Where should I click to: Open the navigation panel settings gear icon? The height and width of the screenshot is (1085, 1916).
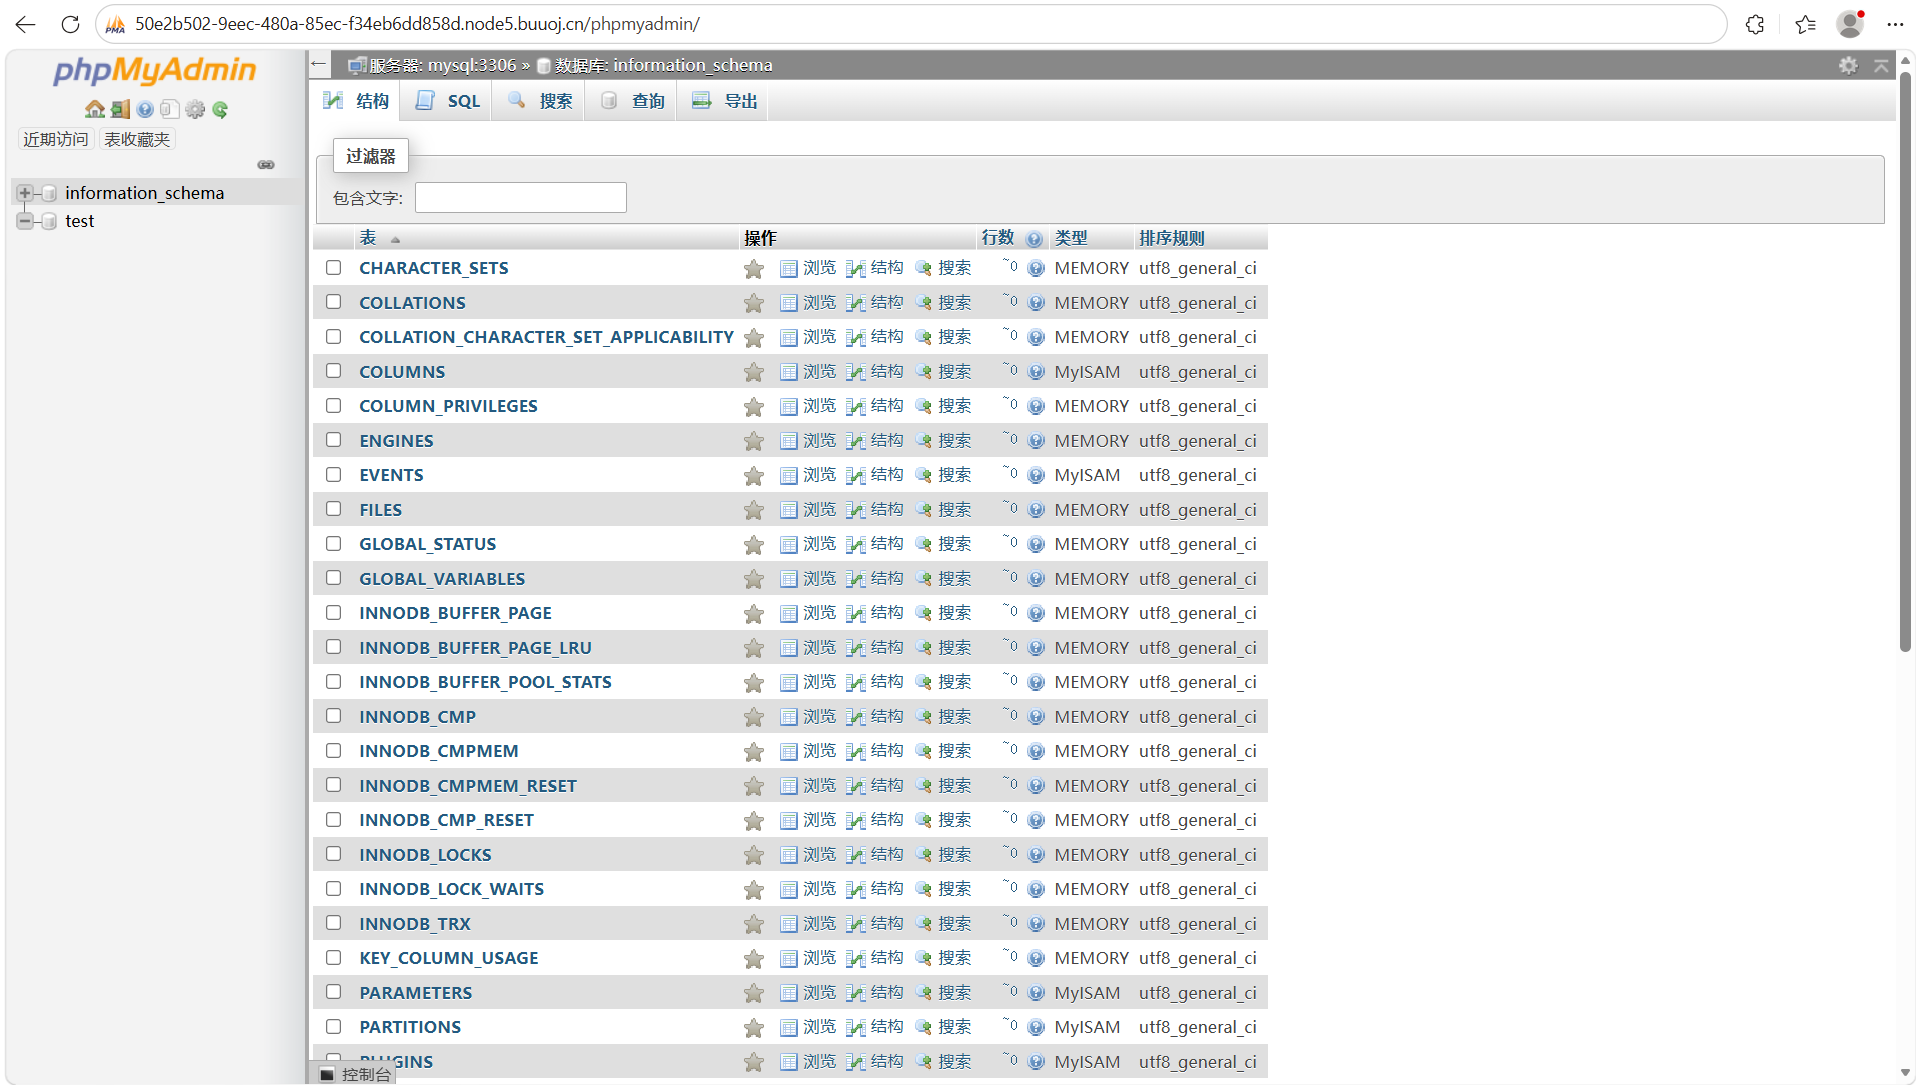[195, 109]
